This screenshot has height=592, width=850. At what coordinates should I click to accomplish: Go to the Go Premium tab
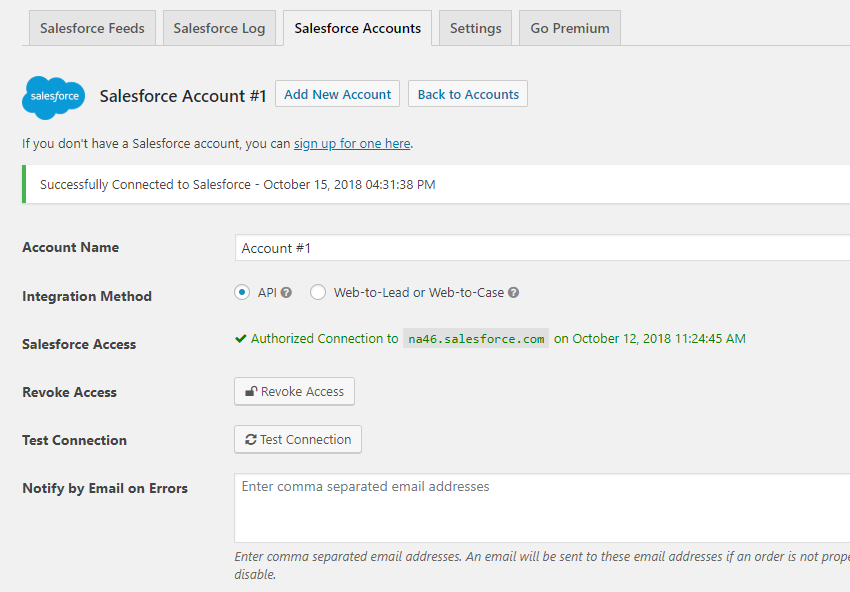570,28
